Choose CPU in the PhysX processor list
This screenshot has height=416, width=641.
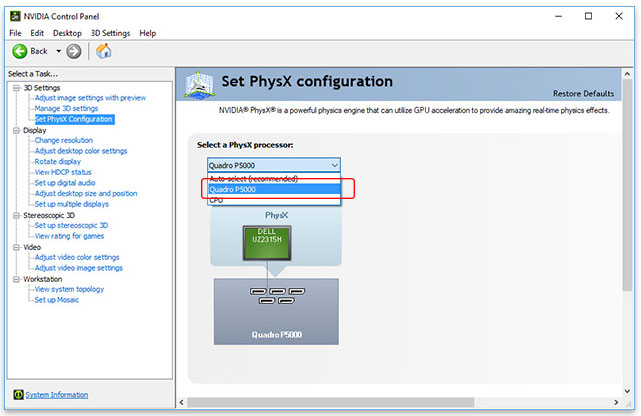coord(274,200)
